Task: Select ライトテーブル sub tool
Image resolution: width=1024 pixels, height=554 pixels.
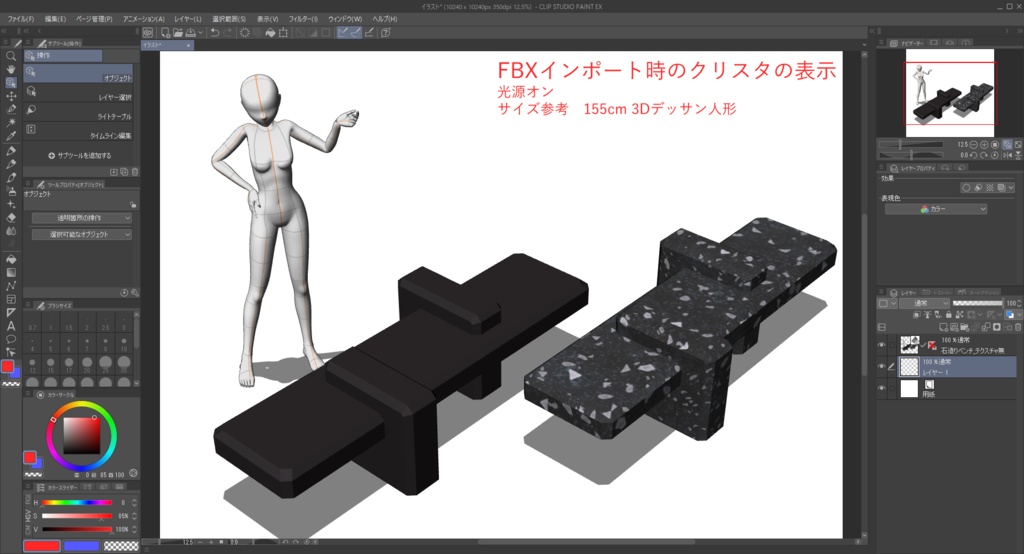Action: pos(78,112)
